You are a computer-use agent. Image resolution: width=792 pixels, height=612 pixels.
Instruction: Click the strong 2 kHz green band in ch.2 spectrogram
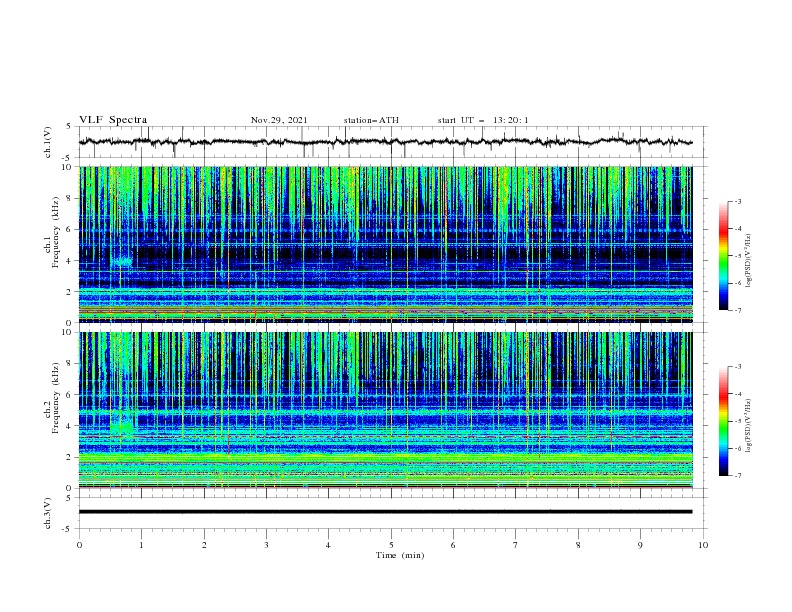pos(385,457)
